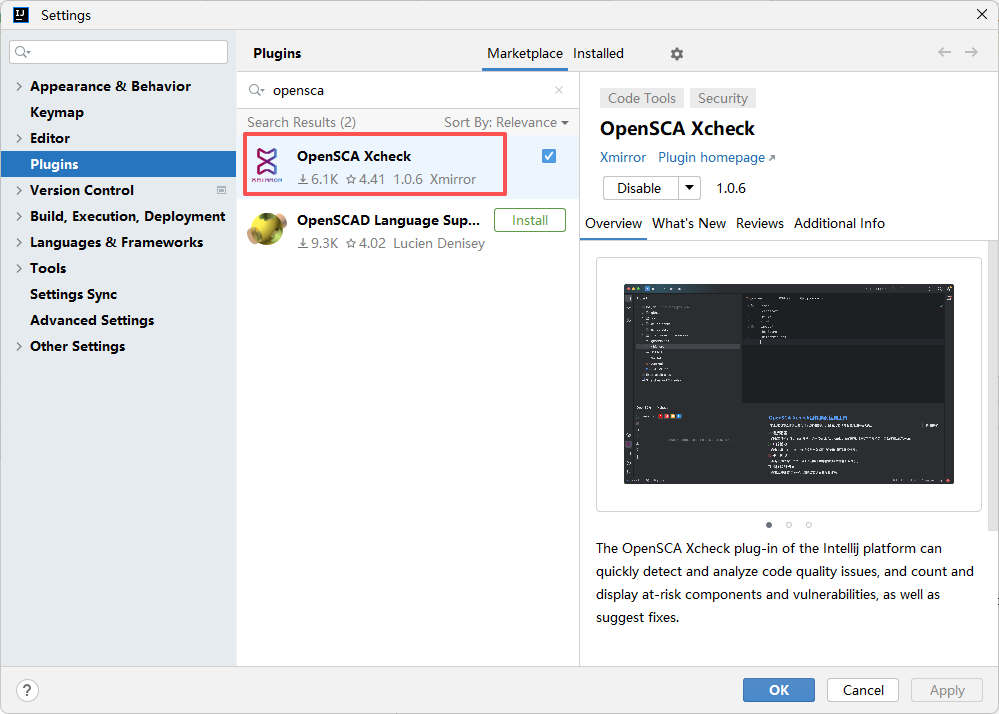This screenshot has height=714, width=999.
Task: Open the Sort By Relevance dropdown
Action: (506, 122)
